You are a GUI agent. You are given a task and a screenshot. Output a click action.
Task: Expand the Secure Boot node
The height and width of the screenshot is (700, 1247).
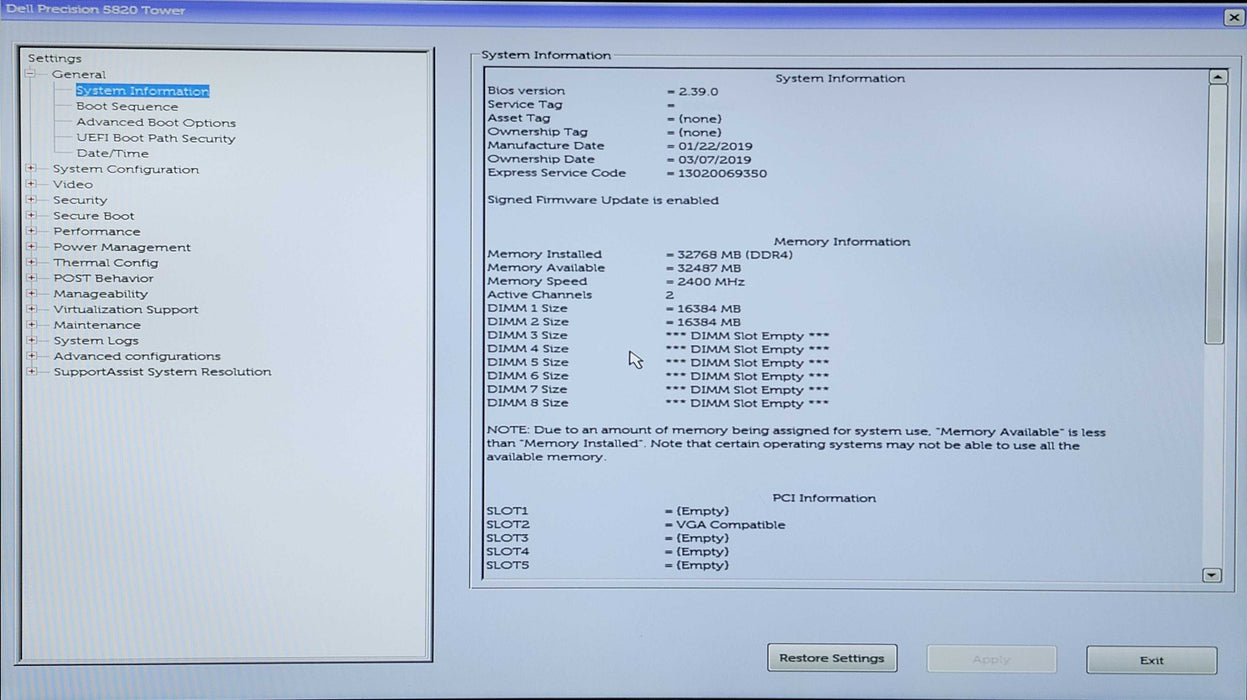point(31,216)
